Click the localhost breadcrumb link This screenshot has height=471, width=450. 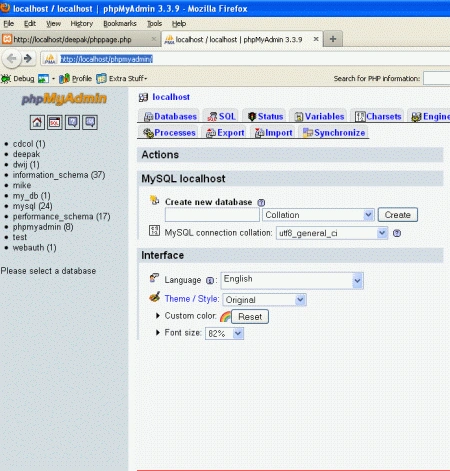pos(171,97)
